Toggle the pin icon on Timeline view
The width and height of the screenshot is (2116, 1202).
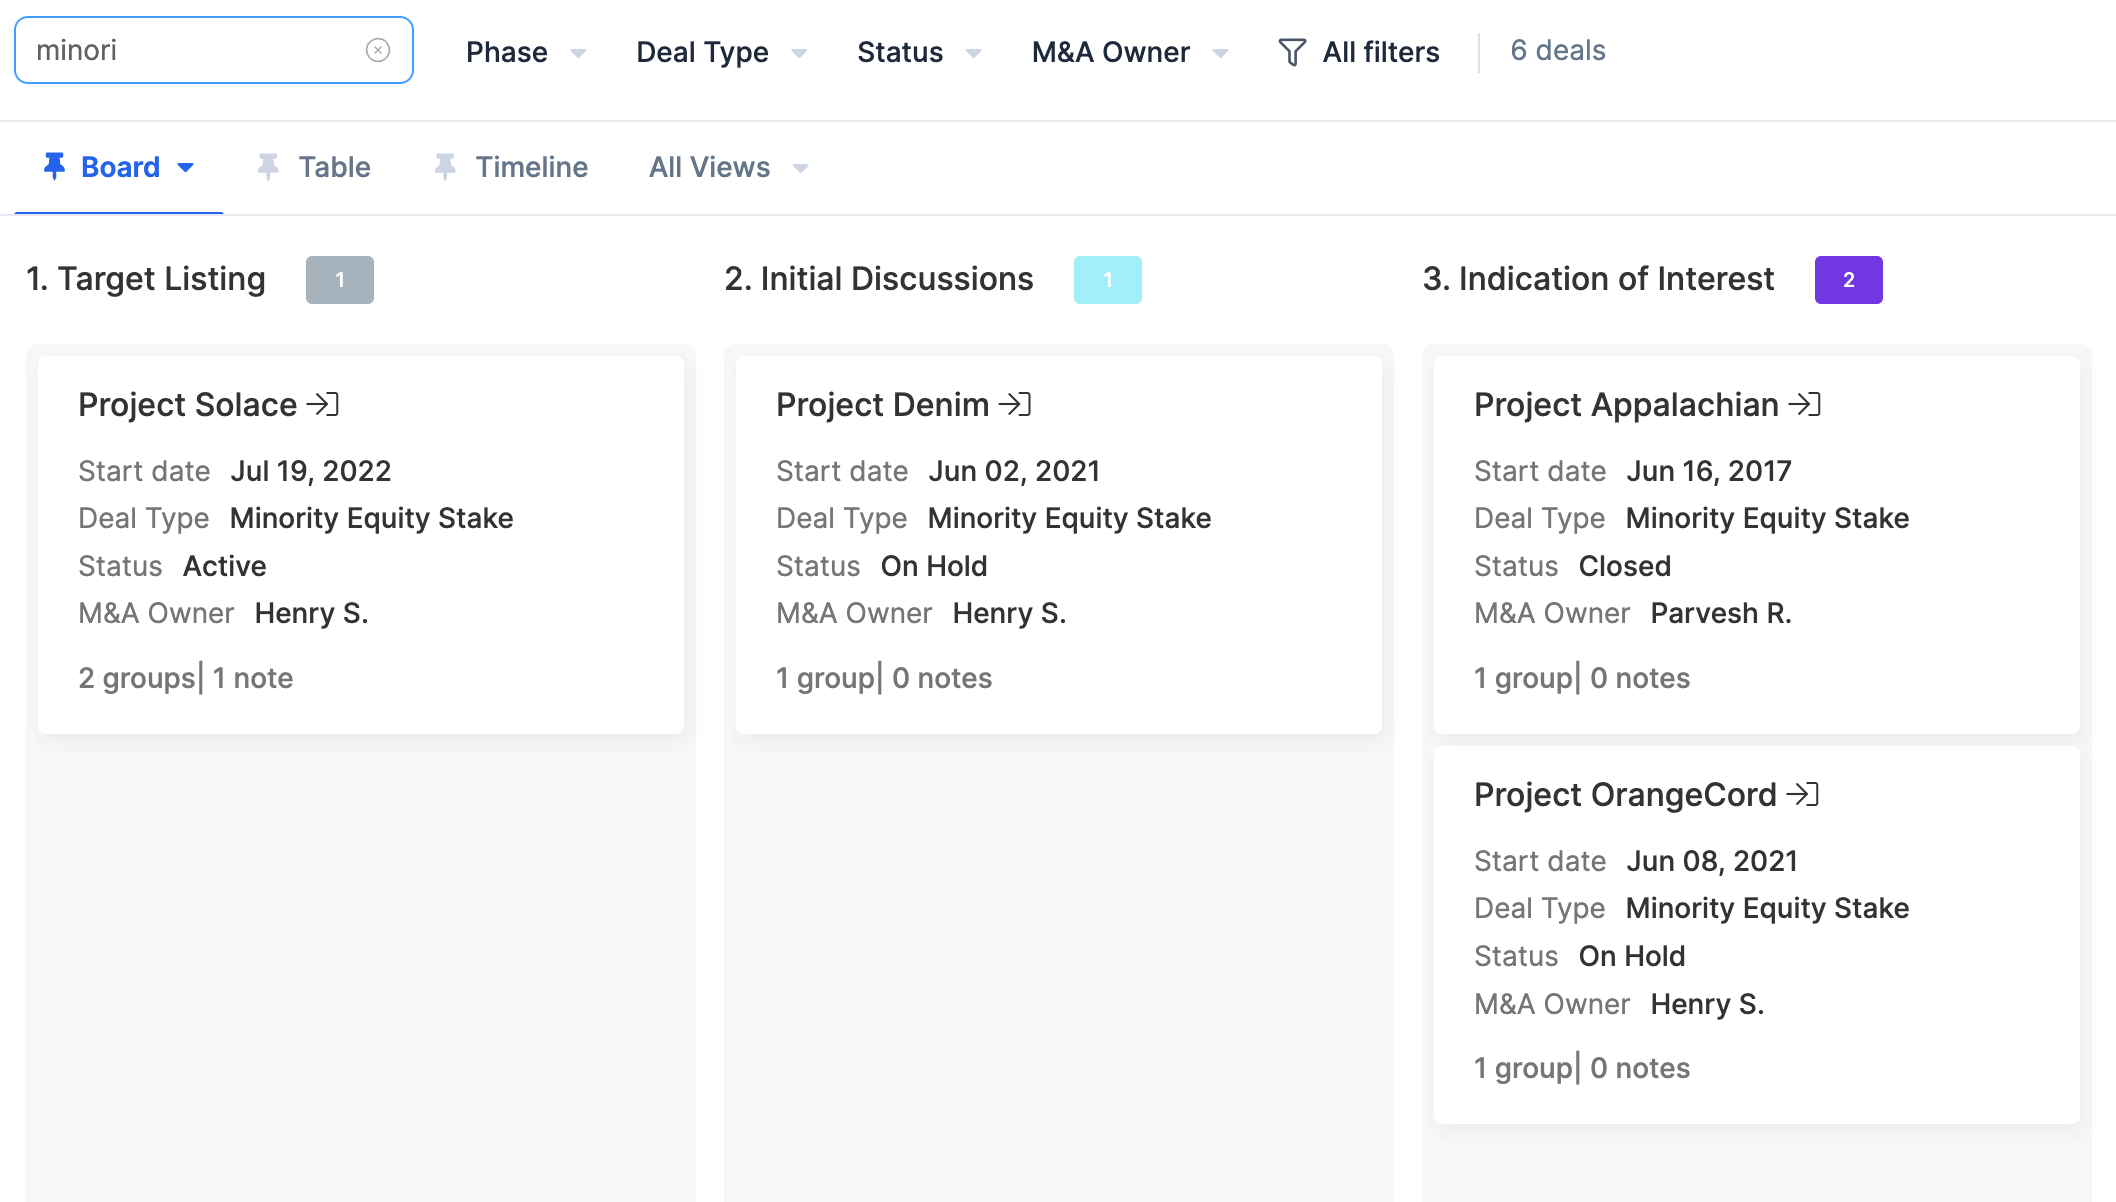tap(445, 166)
